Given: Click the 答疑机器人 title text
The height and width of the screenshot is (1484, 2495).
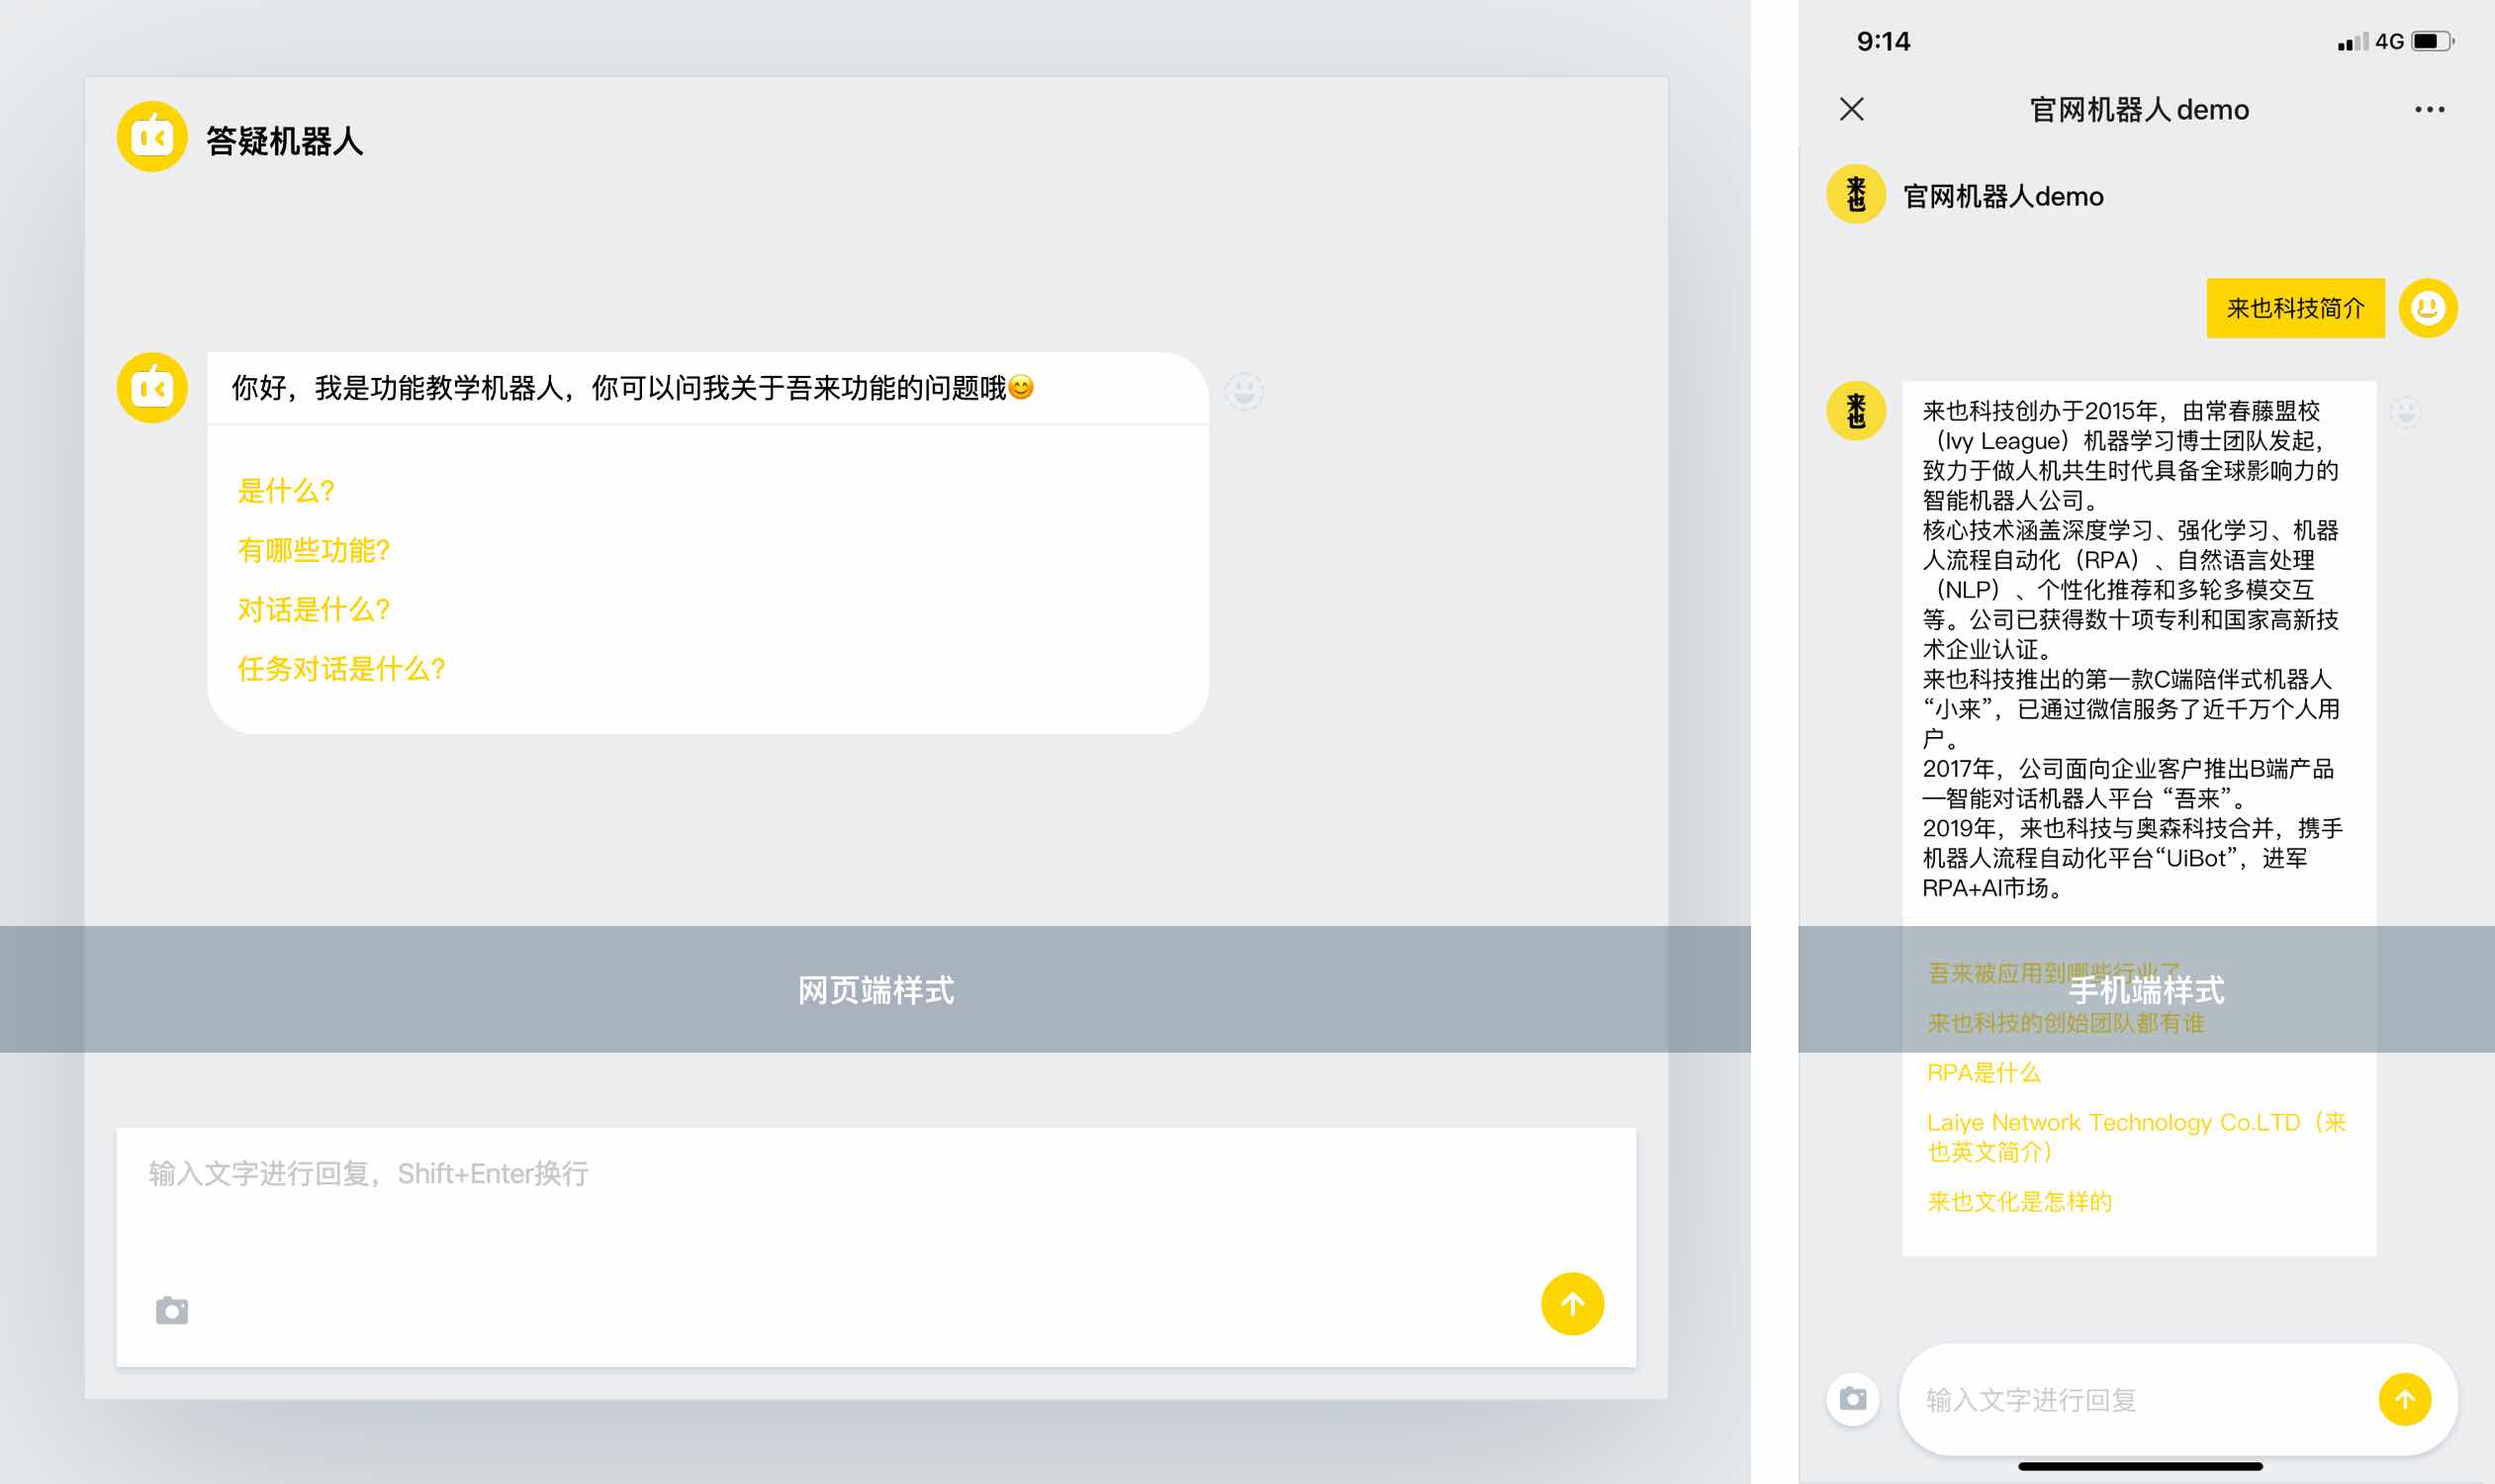Looking at the screenshot, I should click(285, 141).
